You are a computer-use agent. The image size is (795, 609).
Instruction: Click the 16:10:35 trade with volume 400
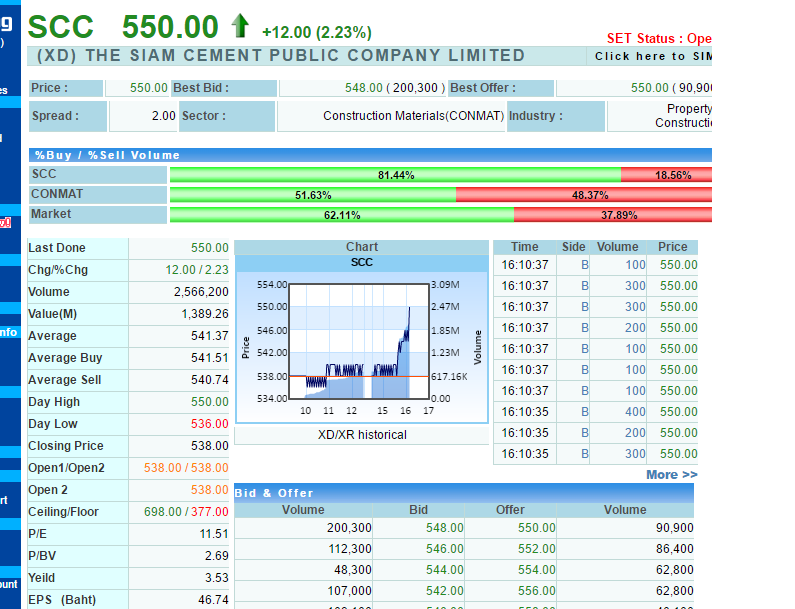595,412
